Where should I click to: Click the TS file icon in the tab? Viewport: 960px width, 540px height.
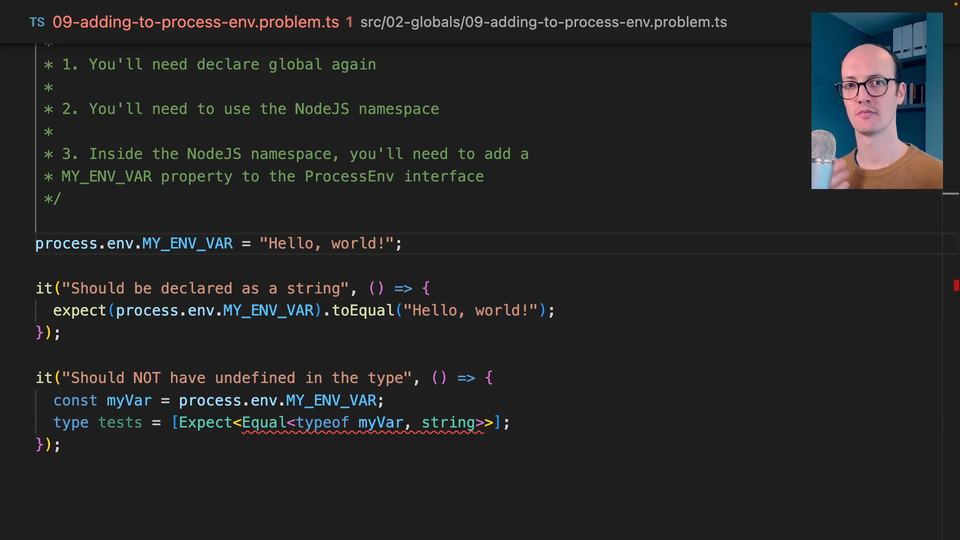click(x=37, y=22)
